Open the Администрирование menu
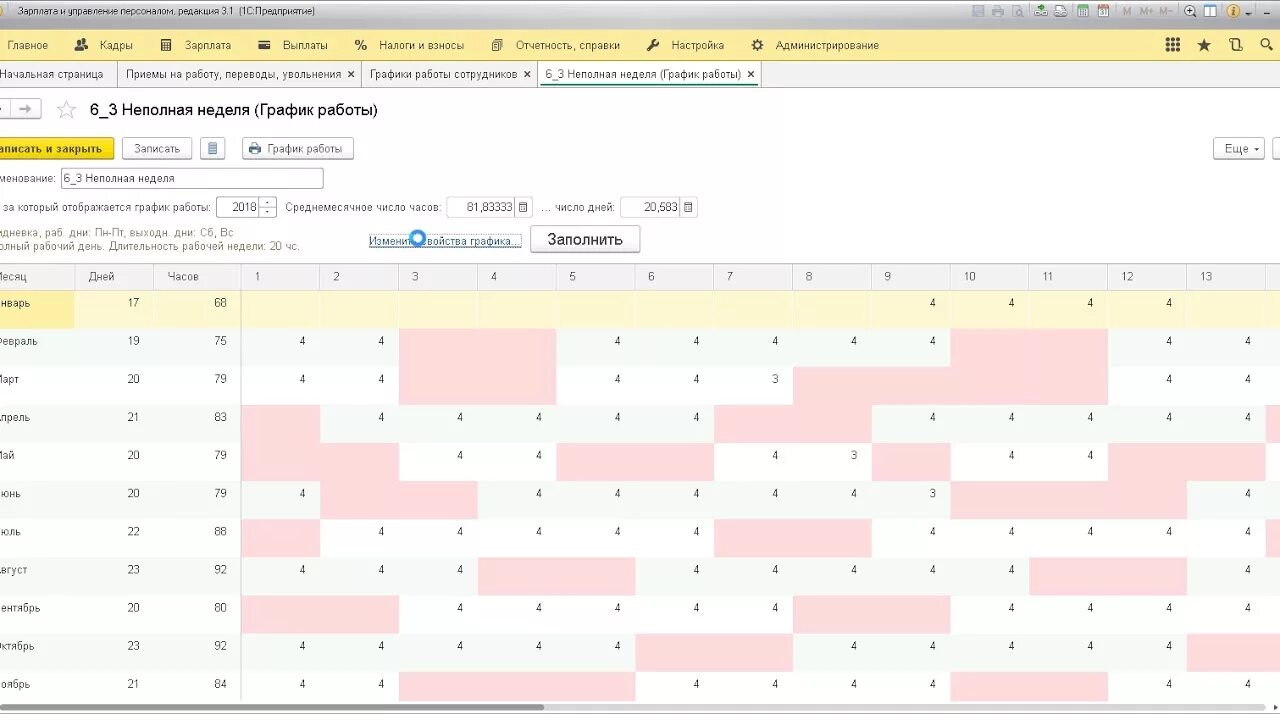1280x720 pixels. click(x=815, y=45)
